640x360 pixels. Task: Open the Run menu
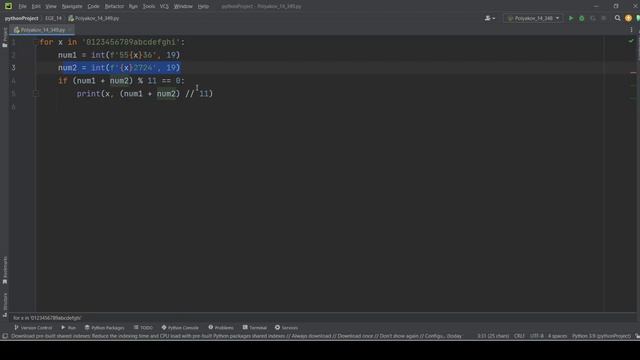coord(133,7)
